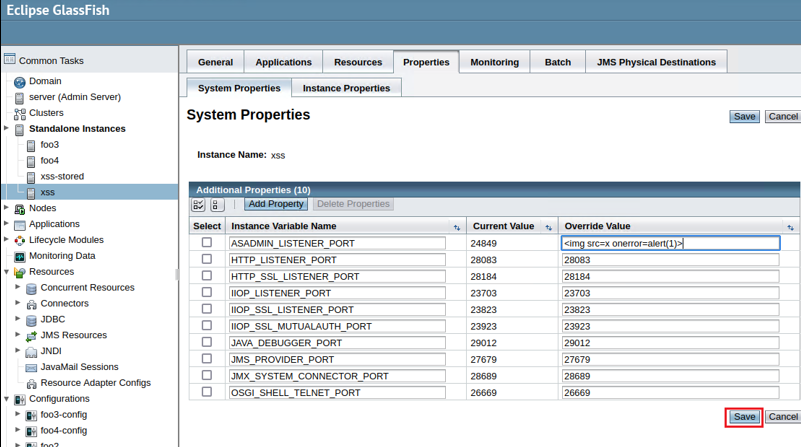The width and height of the screenshot is (801, 447).
Task: Click the Lifecycle Modules icon
Action: [x=19, y=240]
